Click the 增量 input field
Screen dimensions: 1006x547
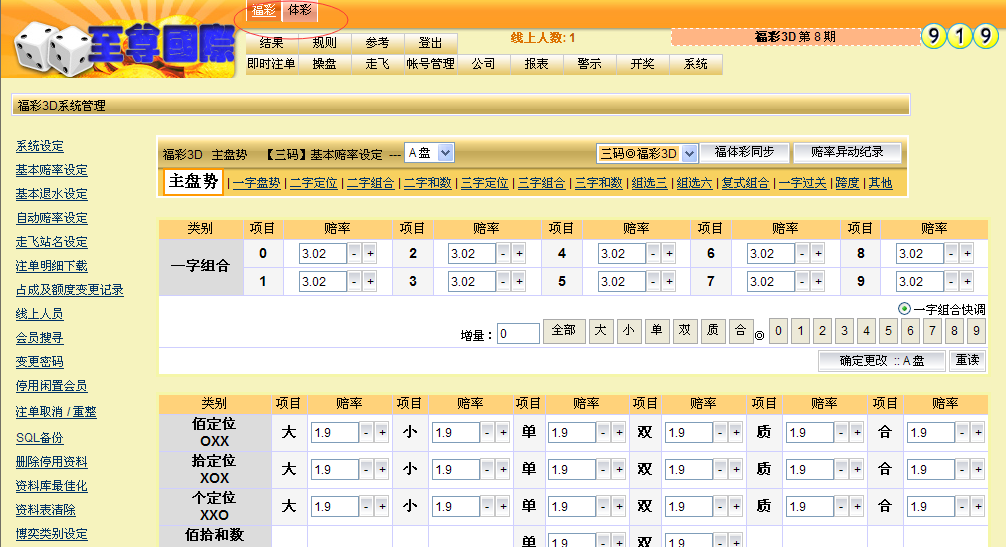518,334
